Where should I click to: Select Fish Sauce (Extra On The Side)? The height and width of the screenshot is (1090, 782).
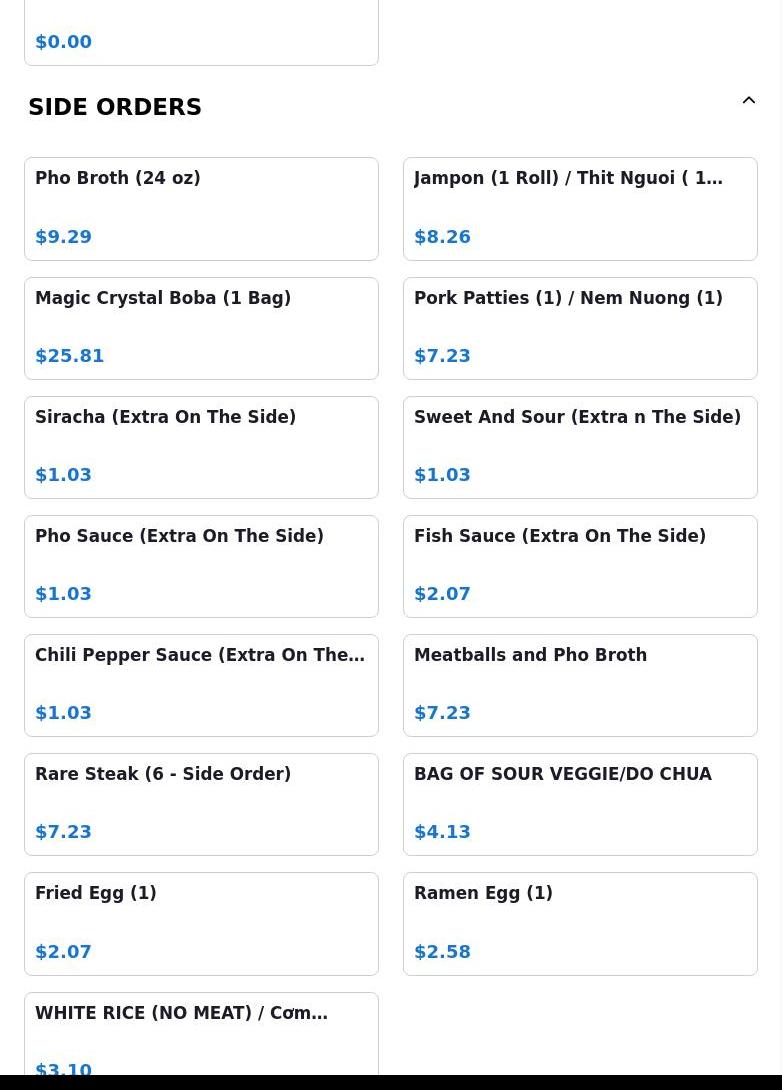coord(580,566)
